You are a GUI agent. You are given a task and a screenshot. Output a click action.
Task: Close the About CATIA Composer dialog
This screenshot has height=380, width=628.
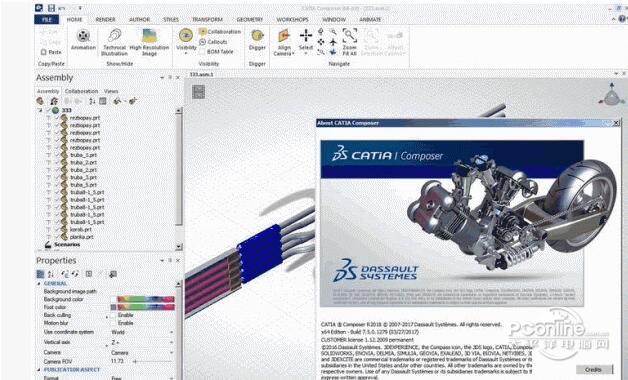(x=616, y=123)
